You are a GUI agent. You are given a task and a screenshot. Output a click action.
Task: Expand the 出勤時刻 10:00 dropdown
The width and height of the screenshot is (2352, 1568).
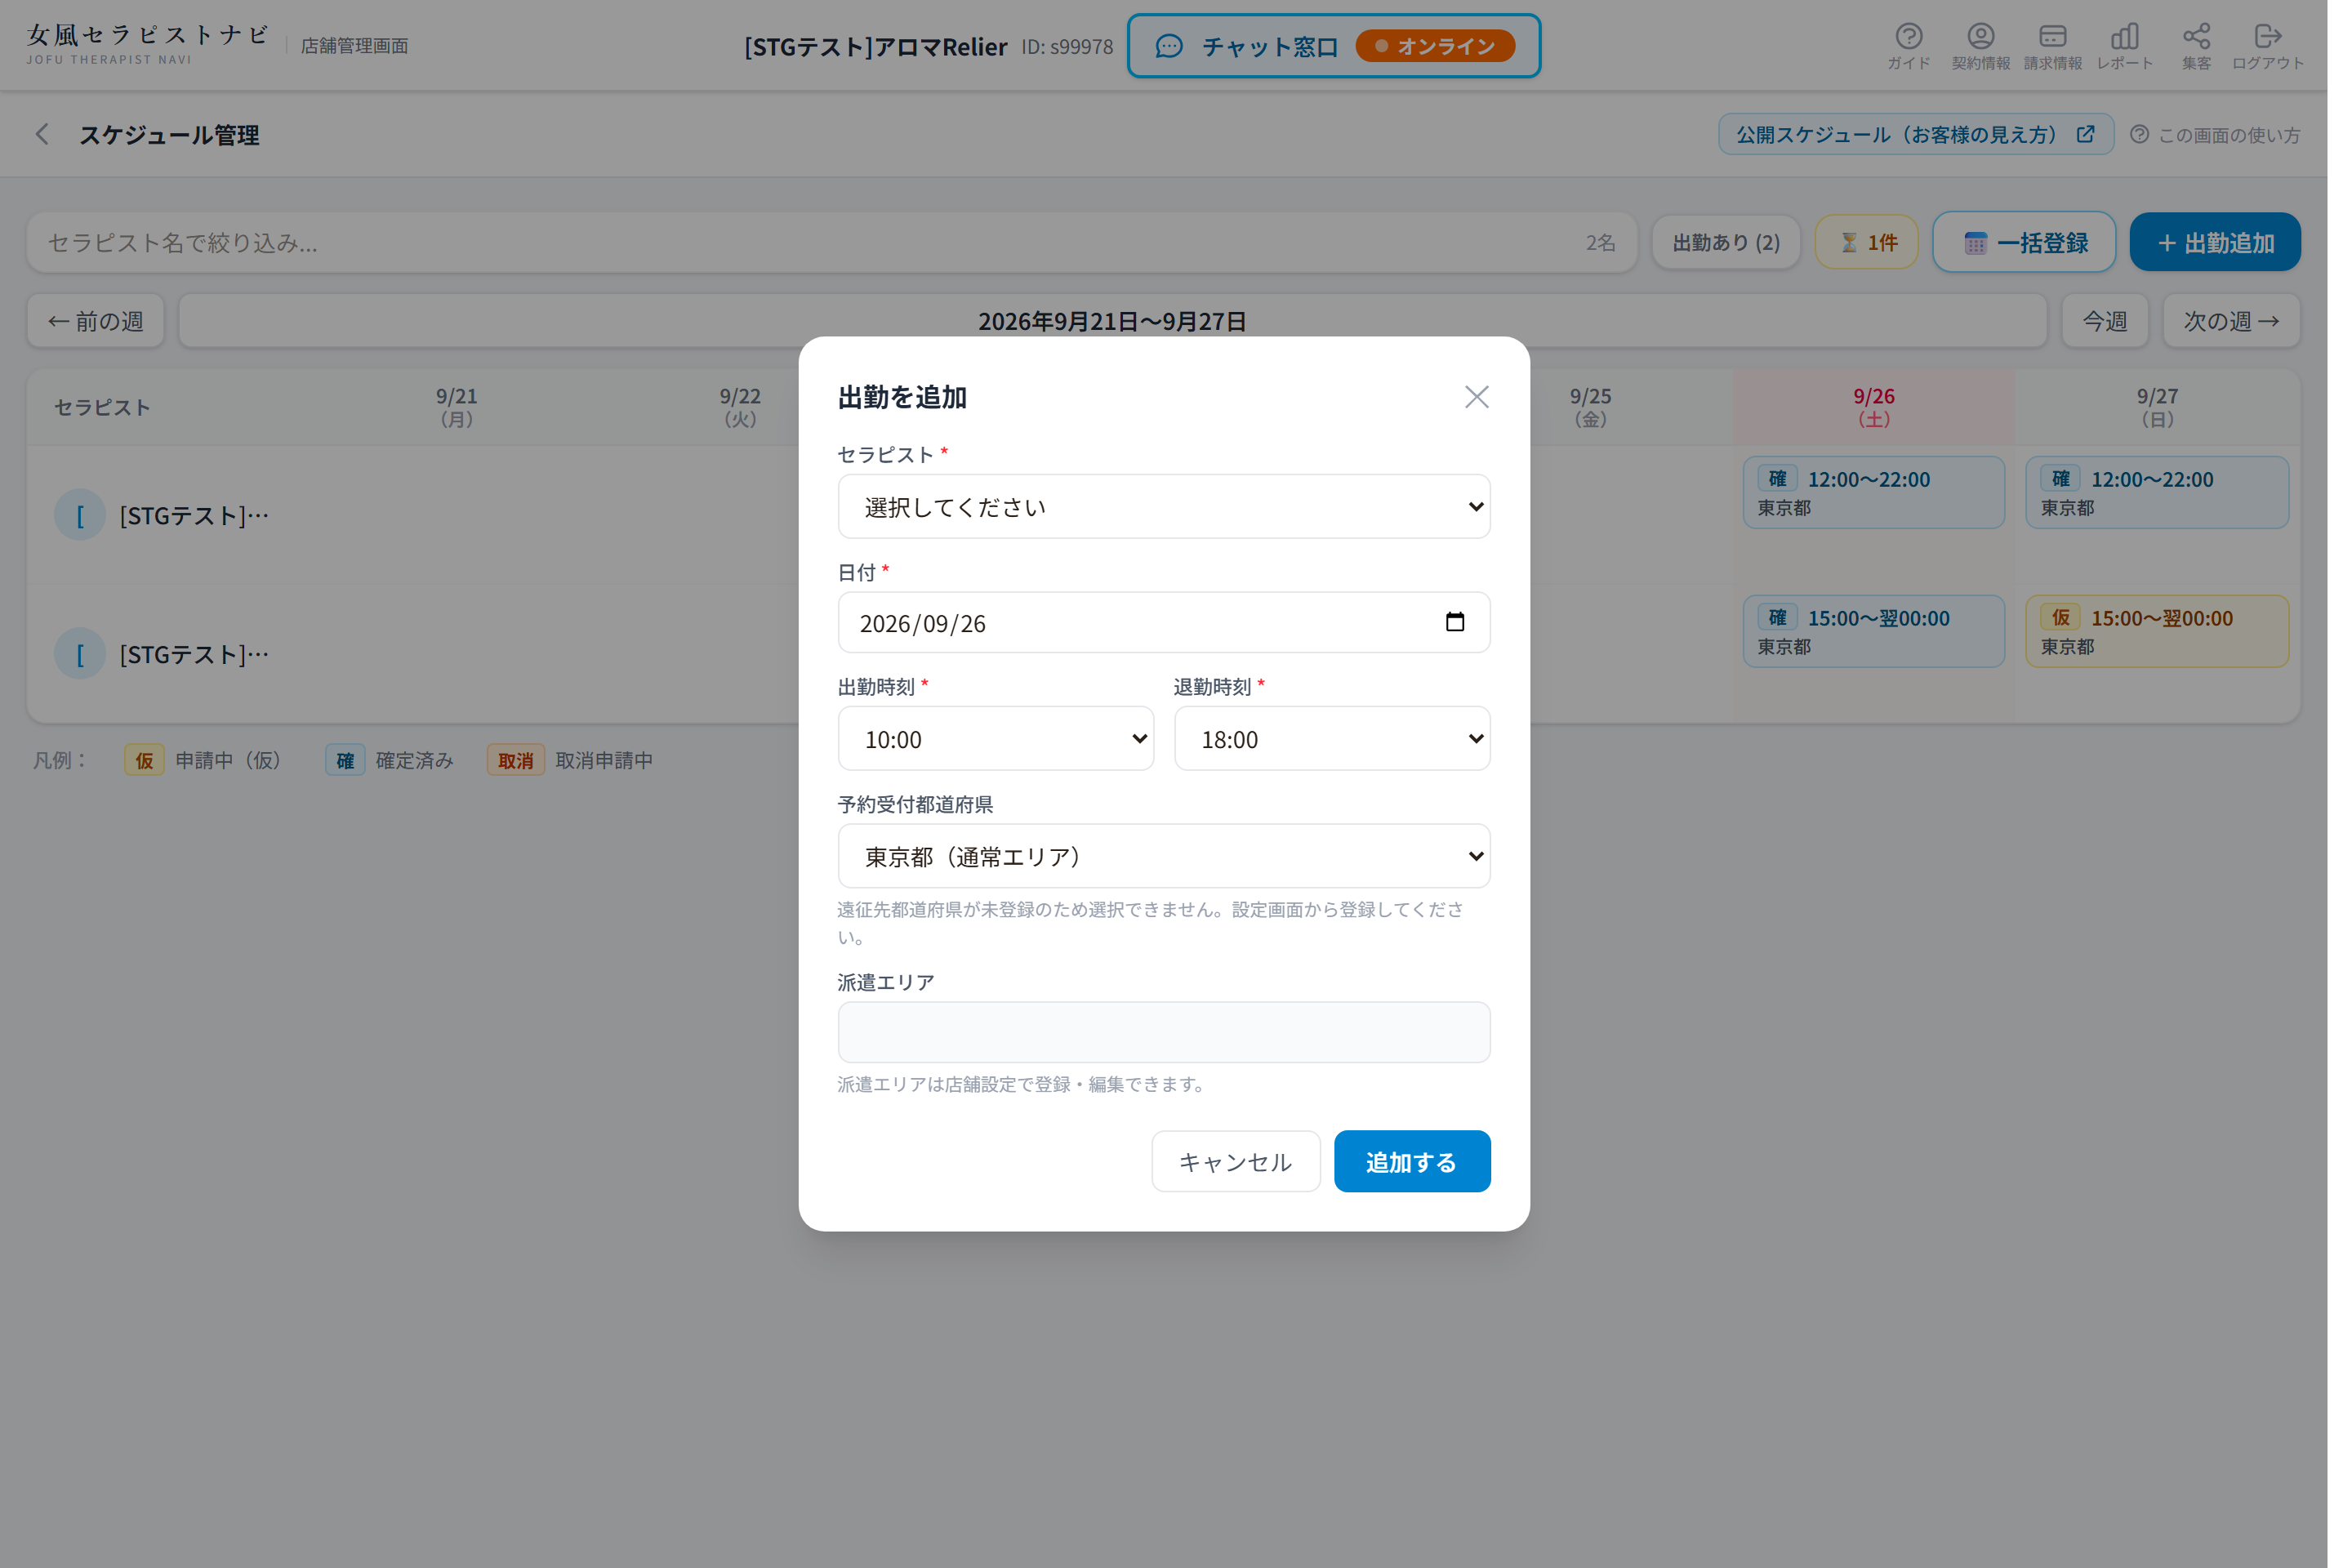(995, 738)
